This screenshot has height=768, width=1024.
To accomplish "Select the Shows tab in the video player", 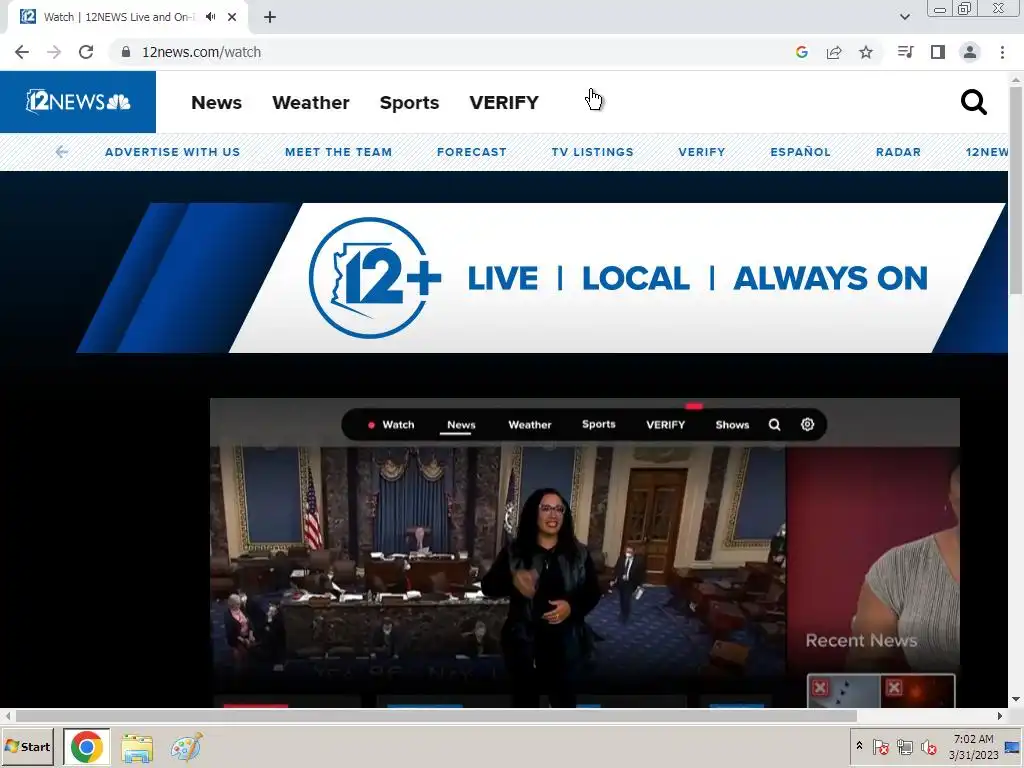I will click(732, 424).
